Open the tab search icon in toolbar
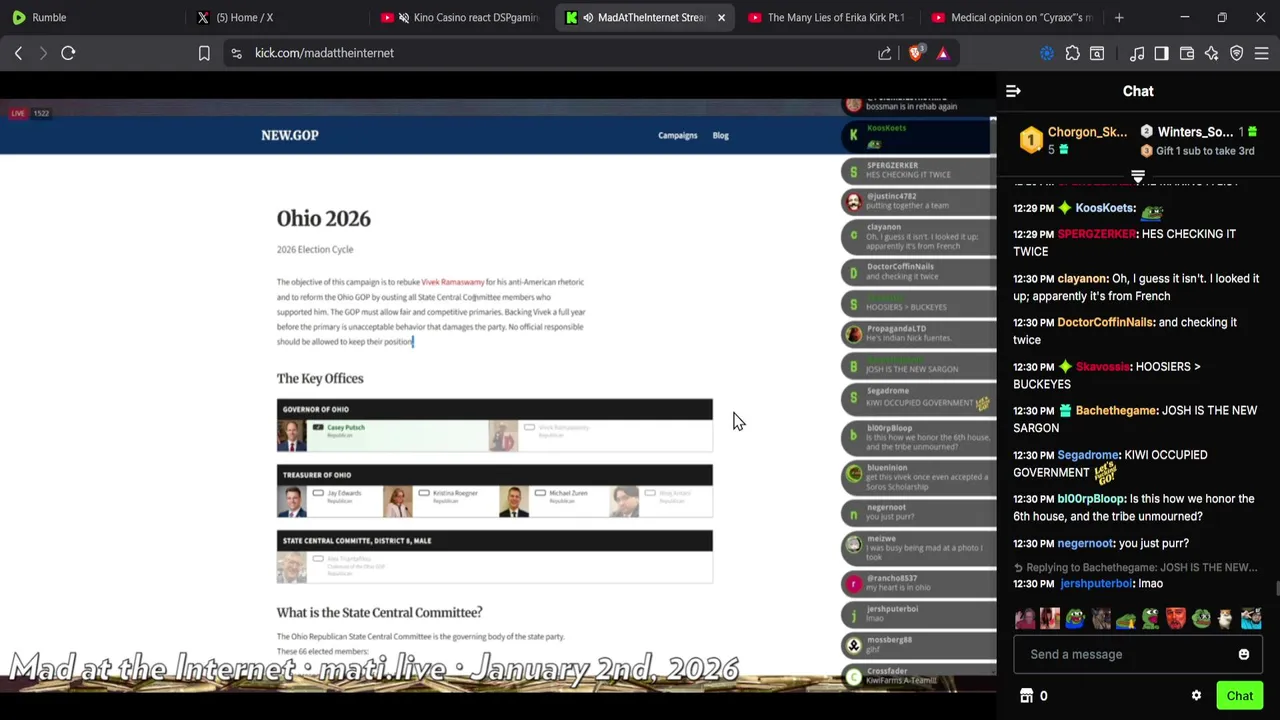The image size is (1280, 720). [x=1097, y=53]
